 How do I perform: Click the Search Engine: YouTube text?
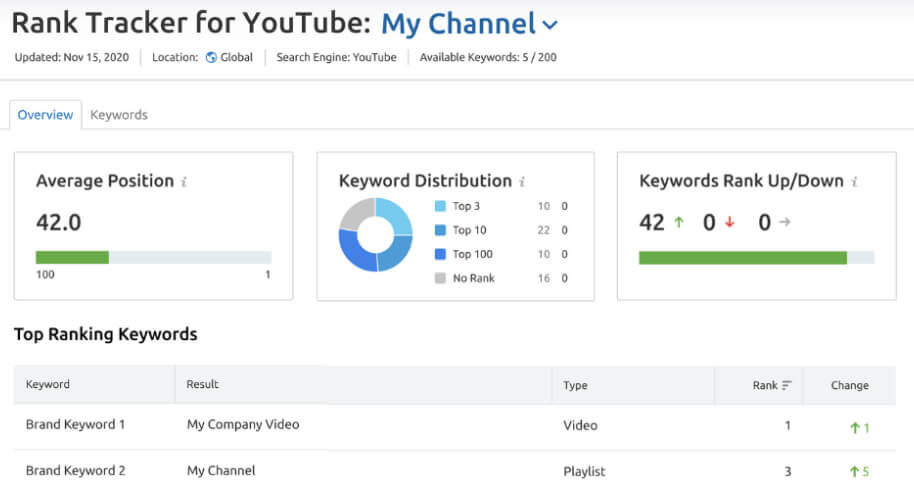336,57
